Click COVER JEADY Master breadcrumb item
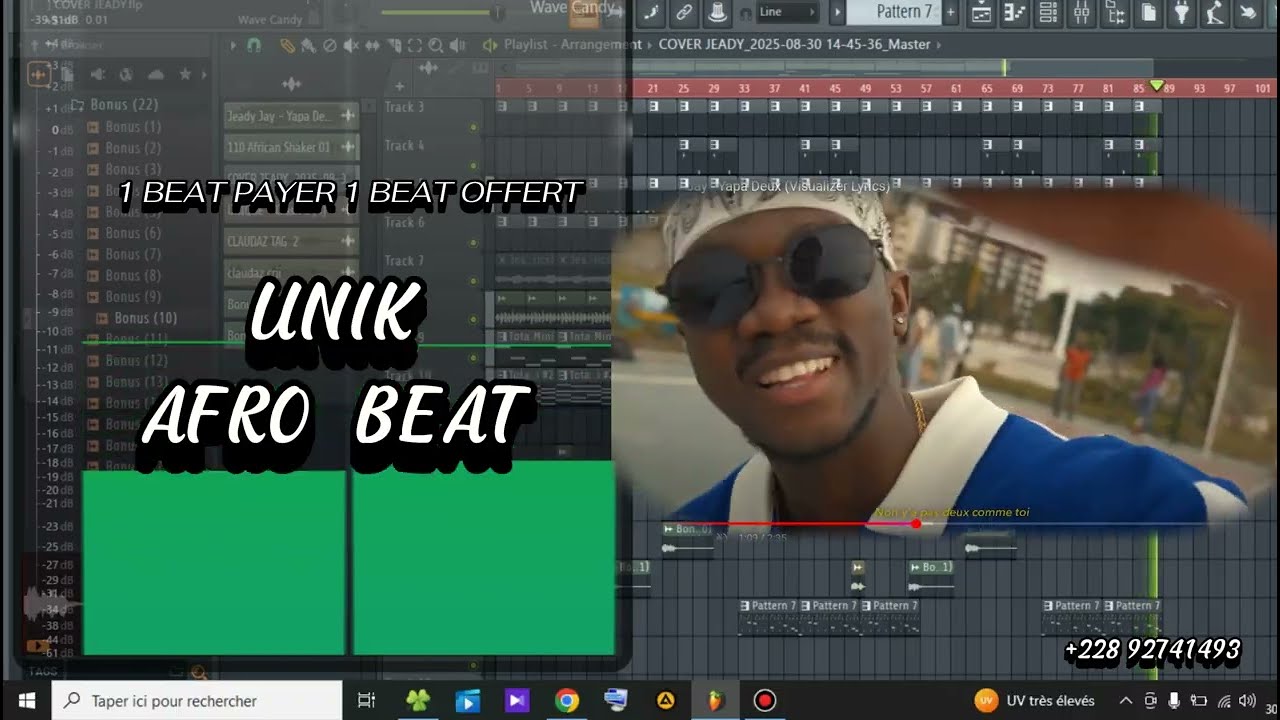This screenshot has width=1280, height=720. coord(794,45)
